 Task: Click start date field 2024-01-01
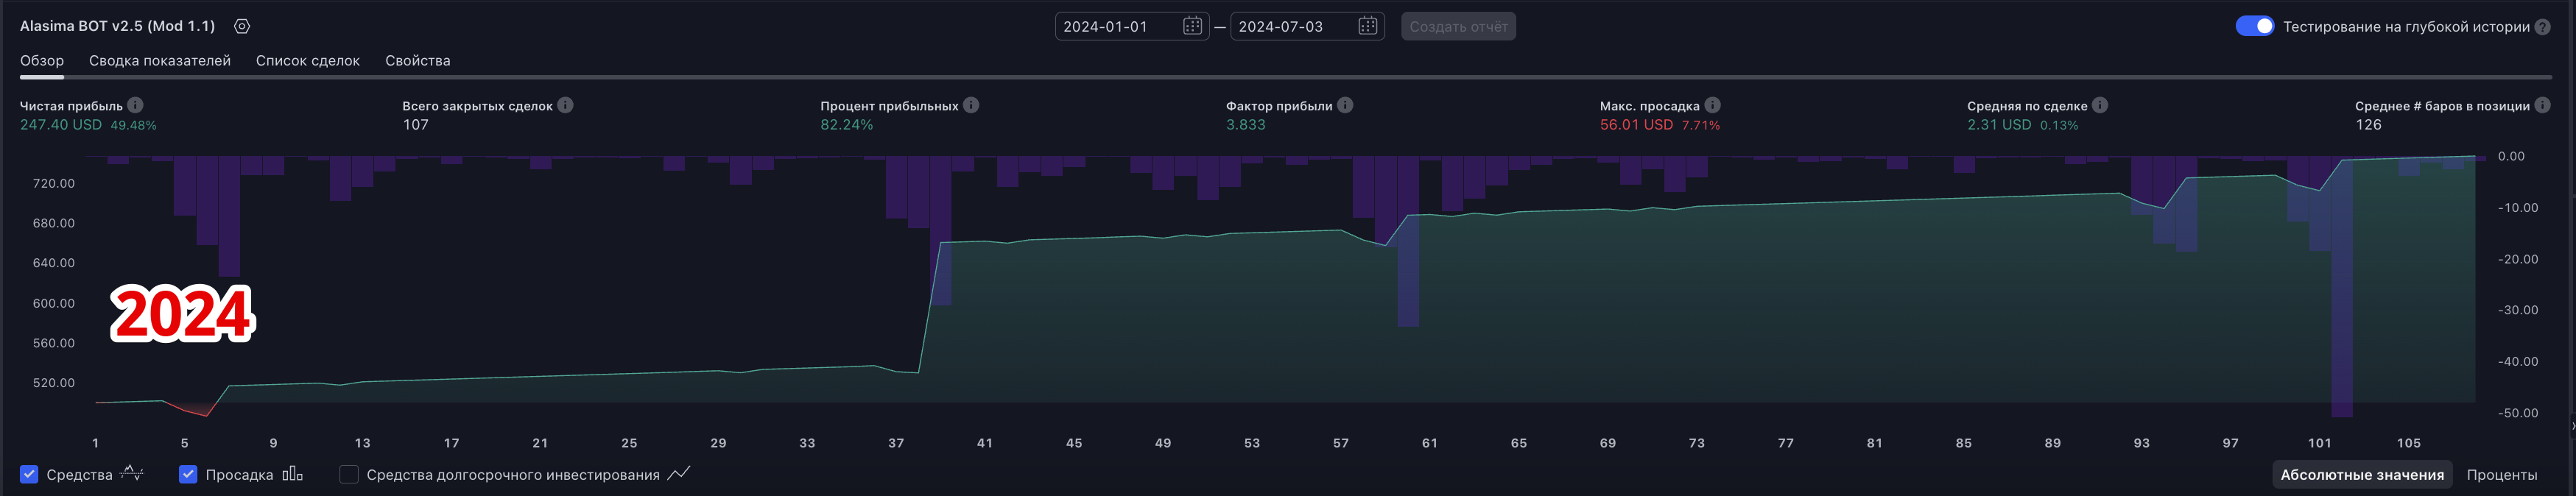coord(1132,27)
